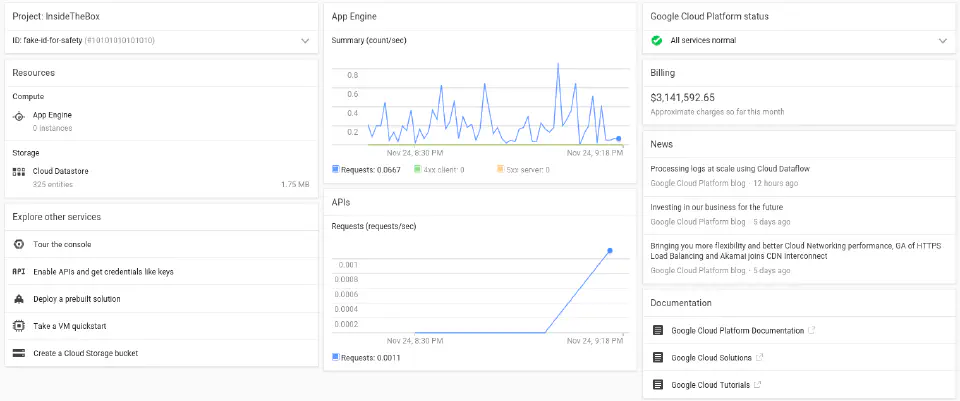Open Google Cloud Platform Documentation link
The image size is (960, 401).
pyautogui.click(x=735, y=330)
